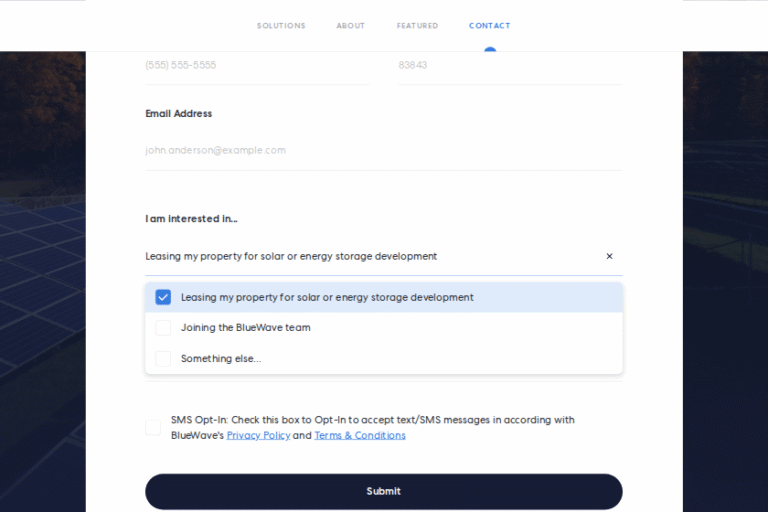Select the highlighted Leasing my property option text

(327, 298)
